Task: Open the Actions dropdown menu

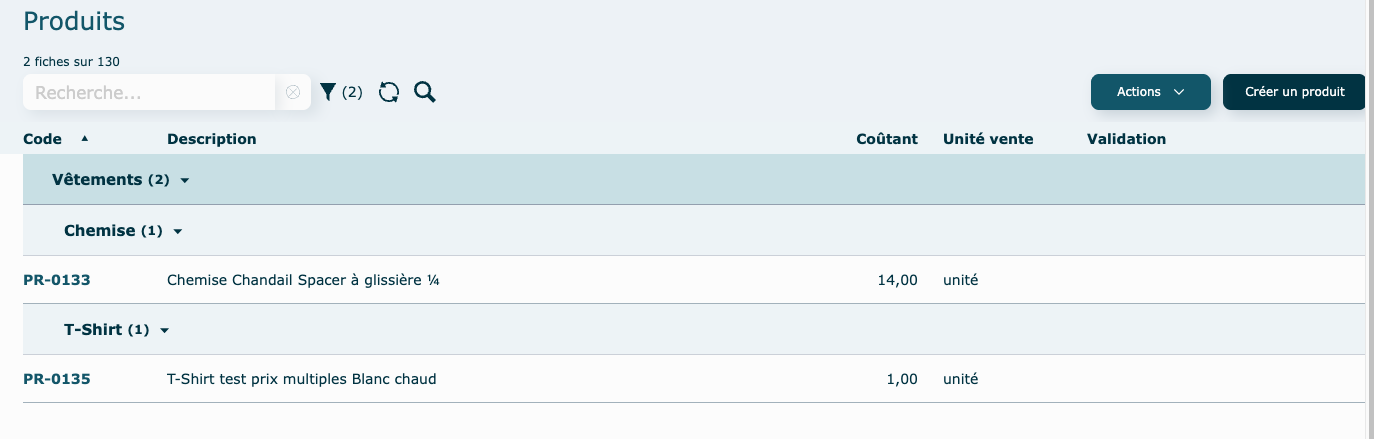Action: coord(1150,92)
